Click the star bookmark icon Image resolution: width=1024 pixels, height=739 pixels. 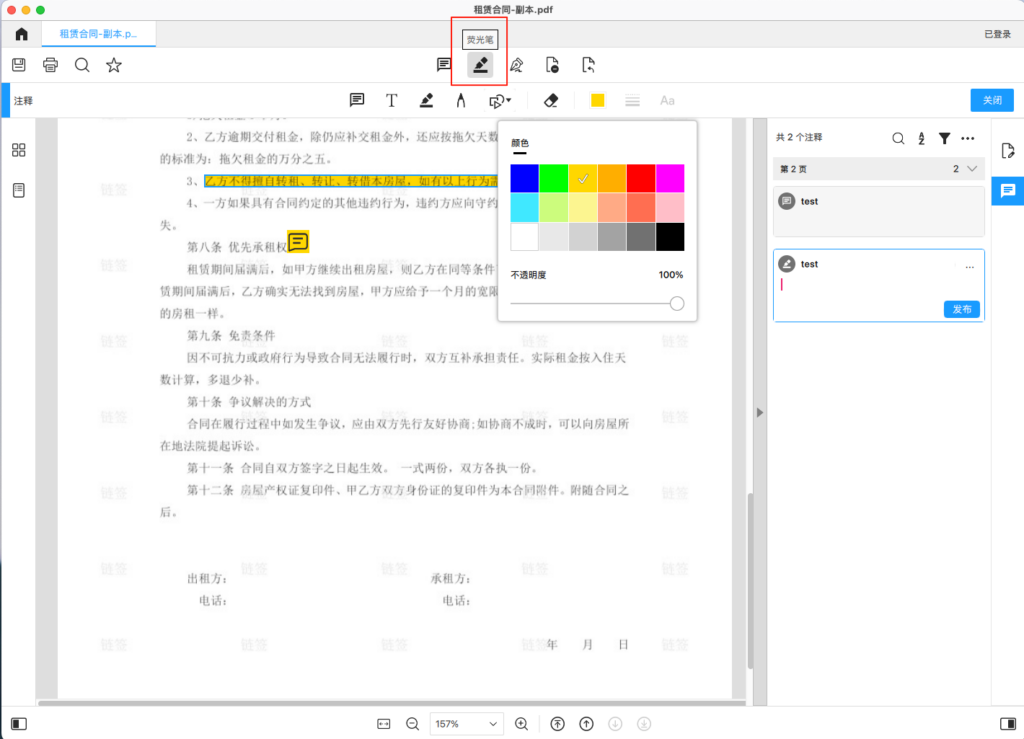click(114, 65)
